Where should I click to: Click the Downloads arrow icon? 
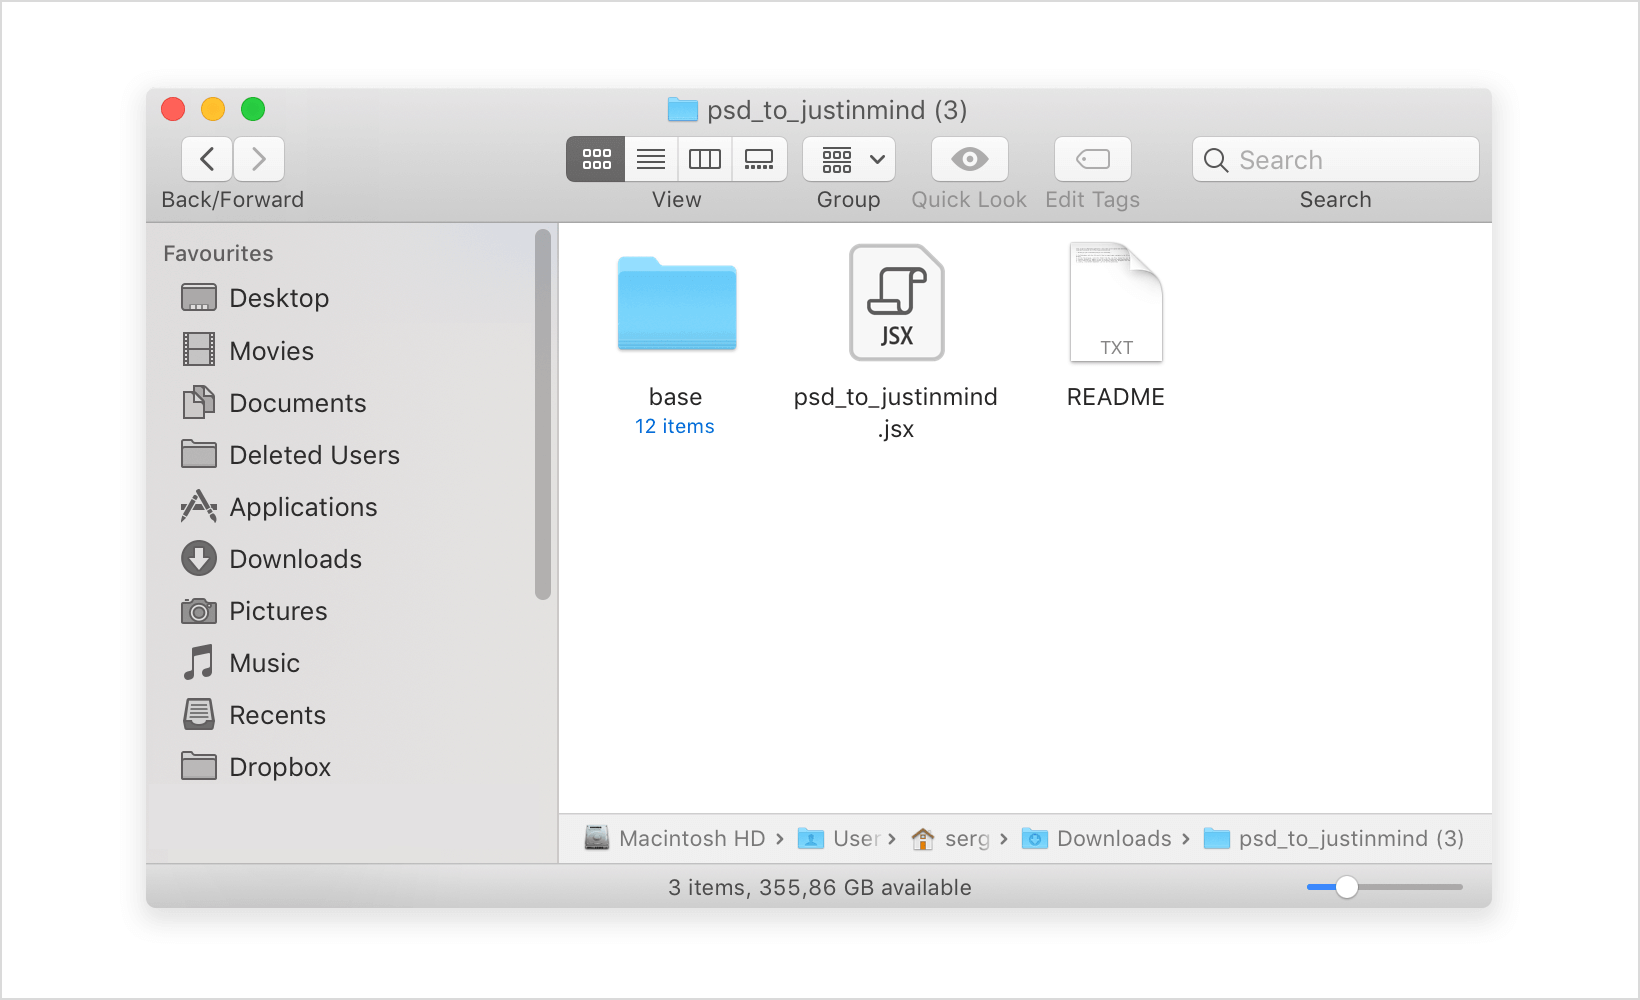pos(199,558)
